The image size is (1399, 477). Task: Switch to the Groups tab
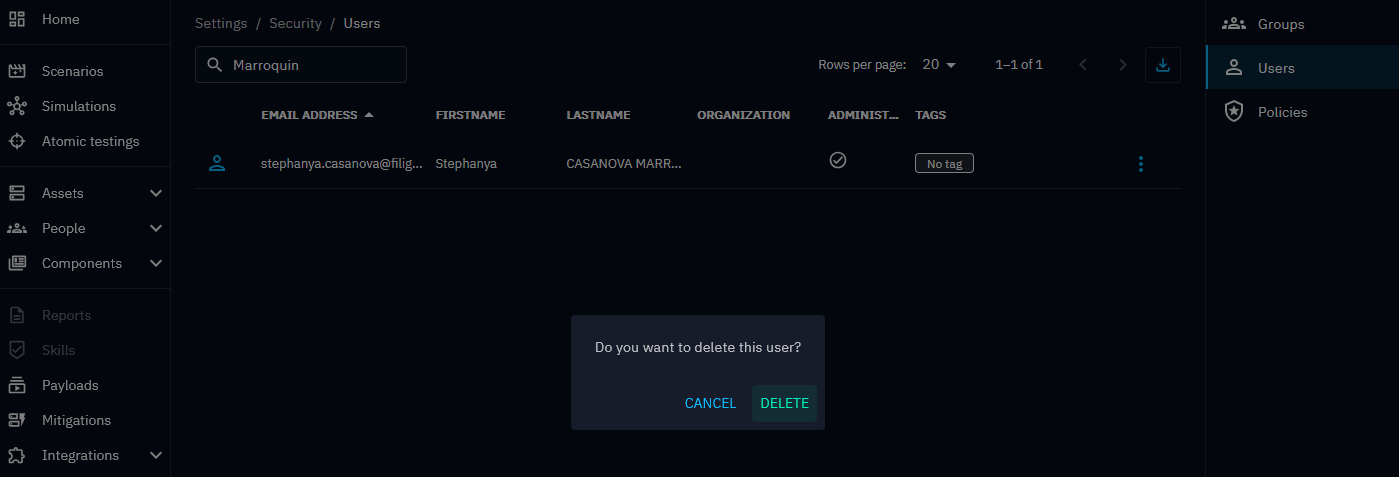point(1280,25)
